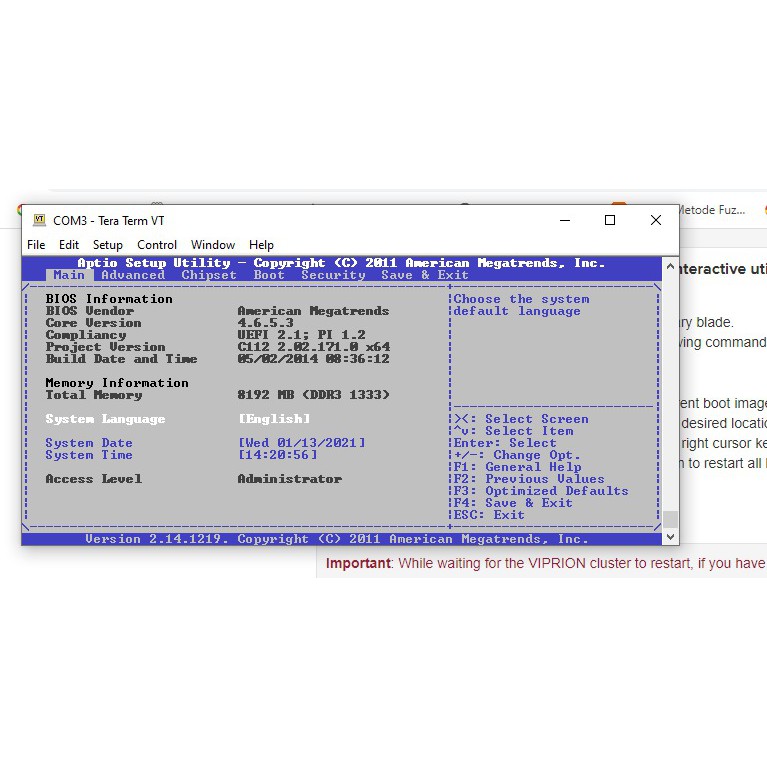This screenshot has width=767, height=767.
Task: Open the Control menu
Action: (157, 245)
